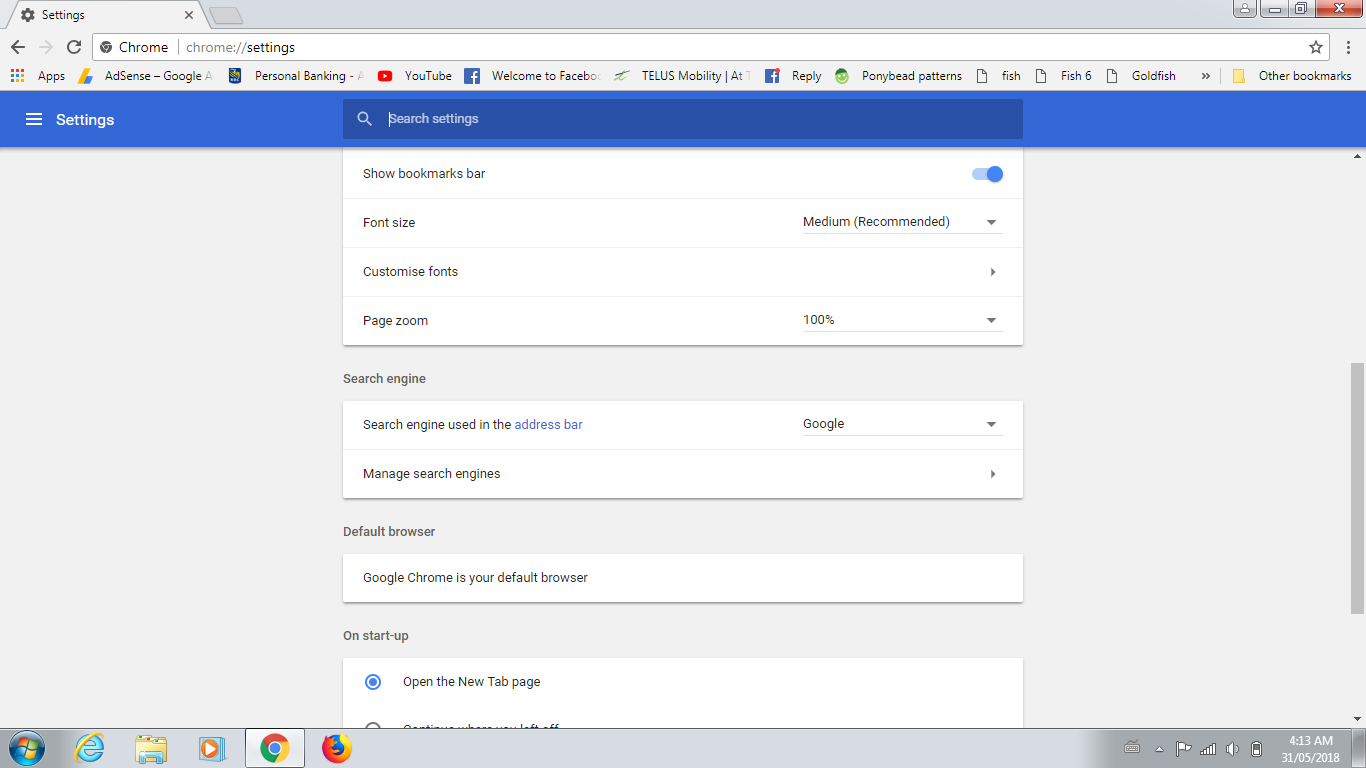
Task: Open network connections from the tray signal icon
Action: 1208,748
